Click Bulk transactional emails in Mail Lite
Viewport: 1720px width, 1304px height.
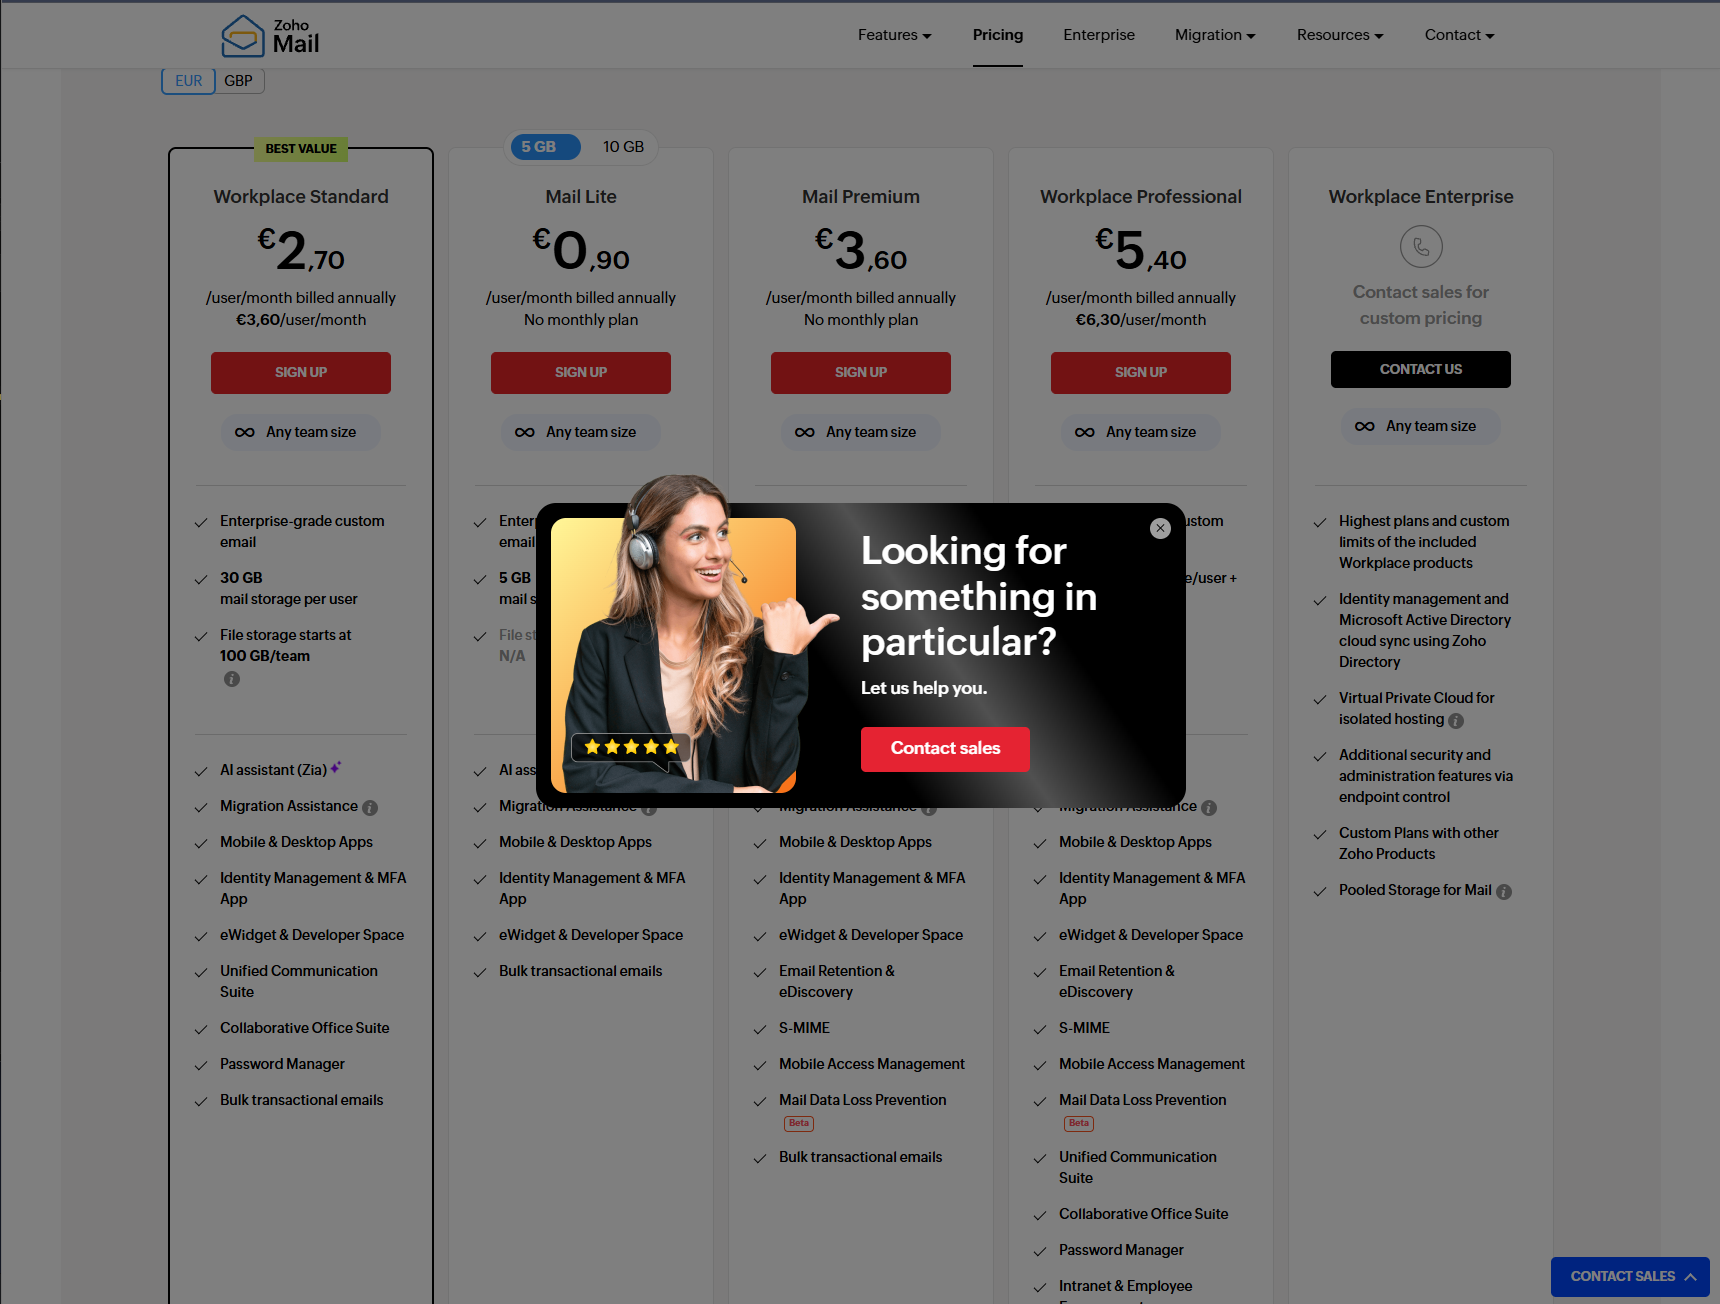[581, 971]
